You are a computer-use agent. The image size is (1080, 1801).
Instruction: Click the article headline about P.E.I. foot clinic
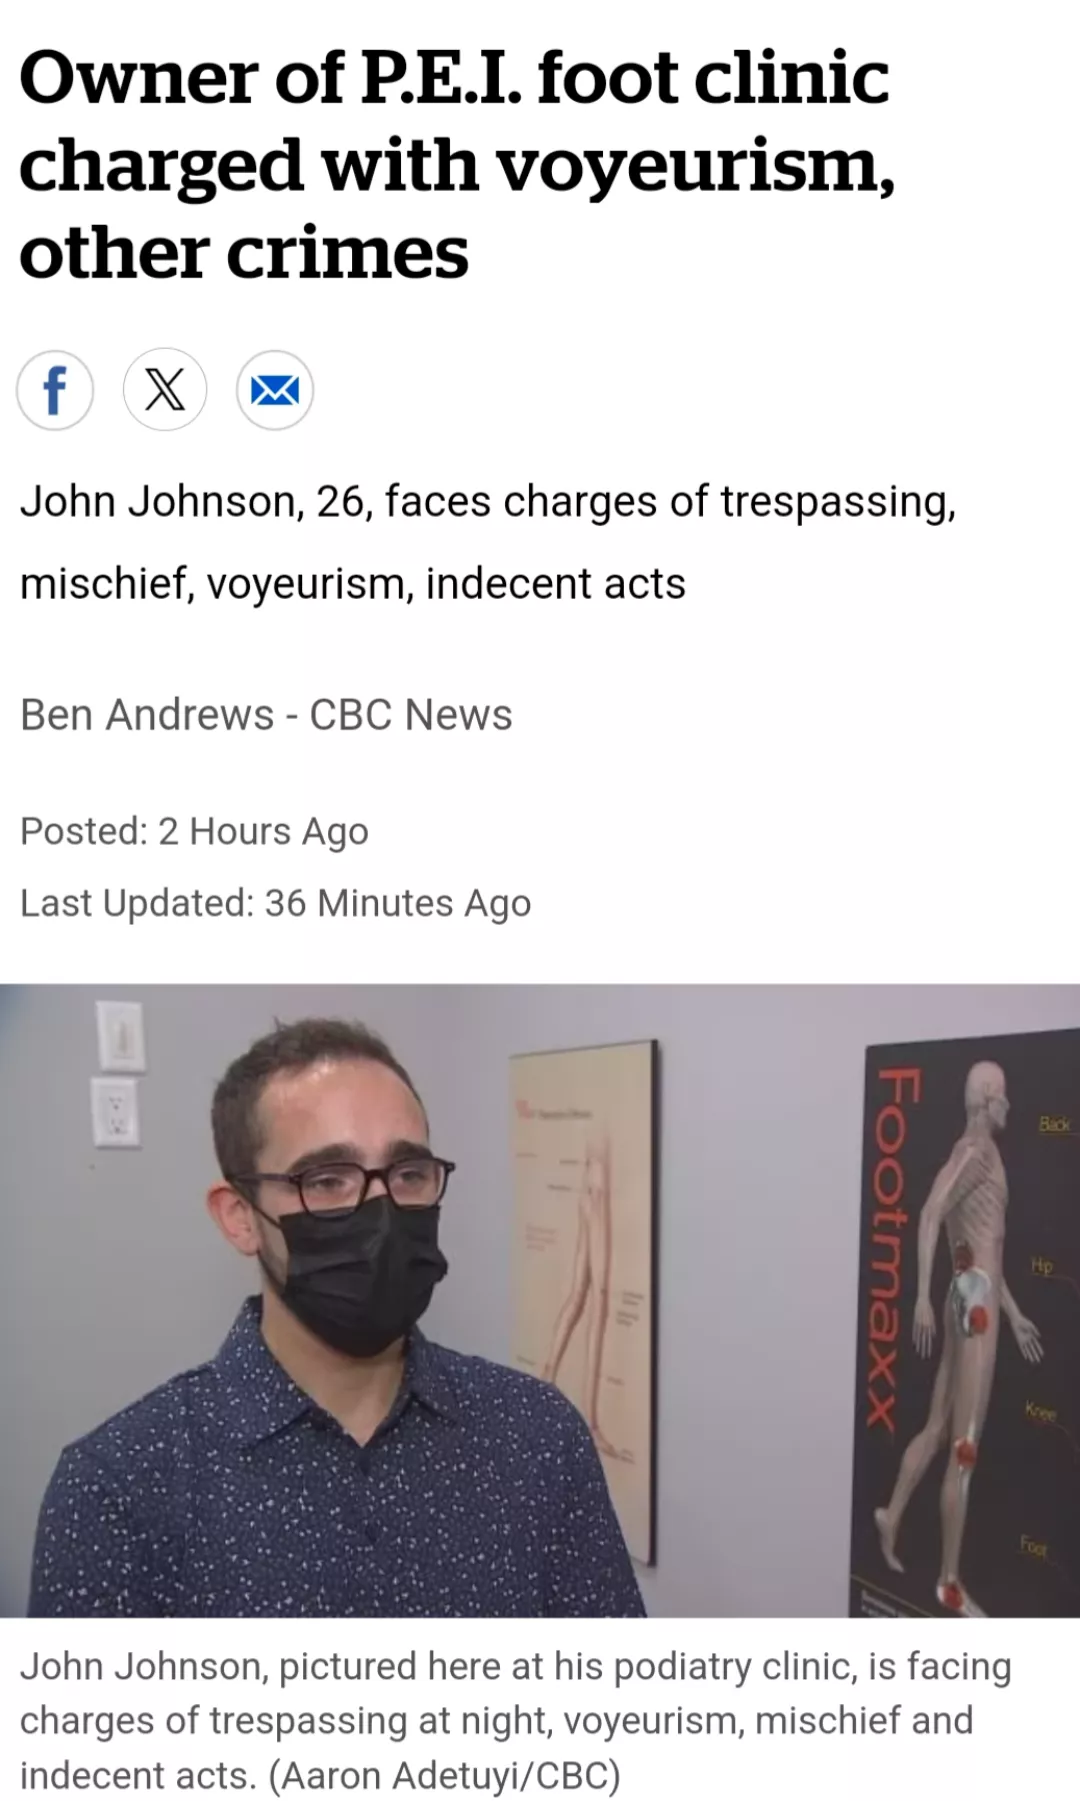click(x=456, y=165)
